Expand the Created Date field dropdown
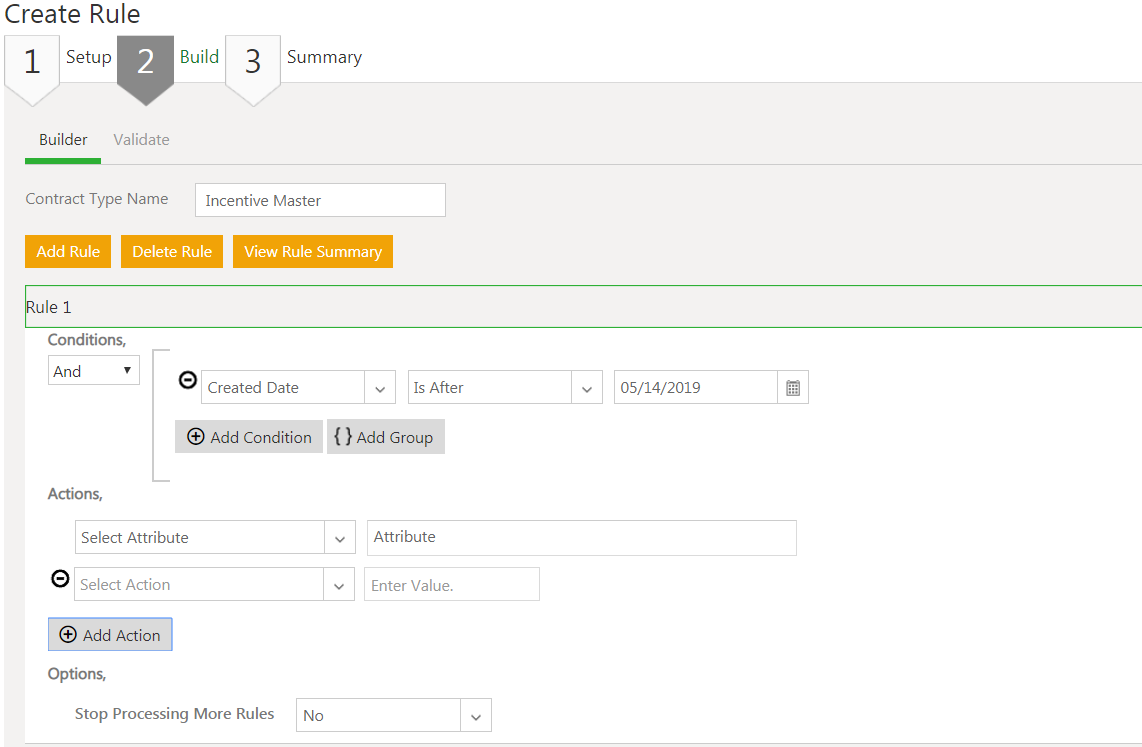The height and width of the screenshot is (747, 1142). point(380,388)
